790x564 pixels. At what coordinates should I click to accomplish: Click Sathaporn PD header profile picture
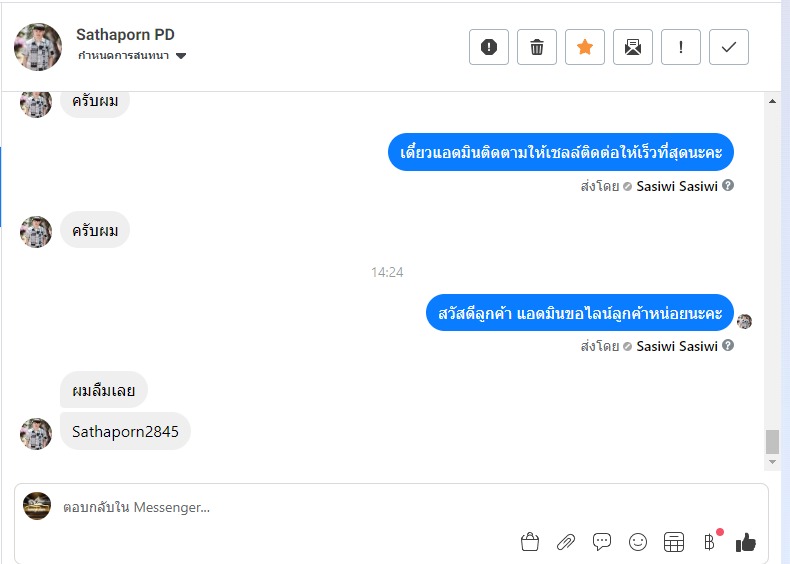[x=38, y=47]
